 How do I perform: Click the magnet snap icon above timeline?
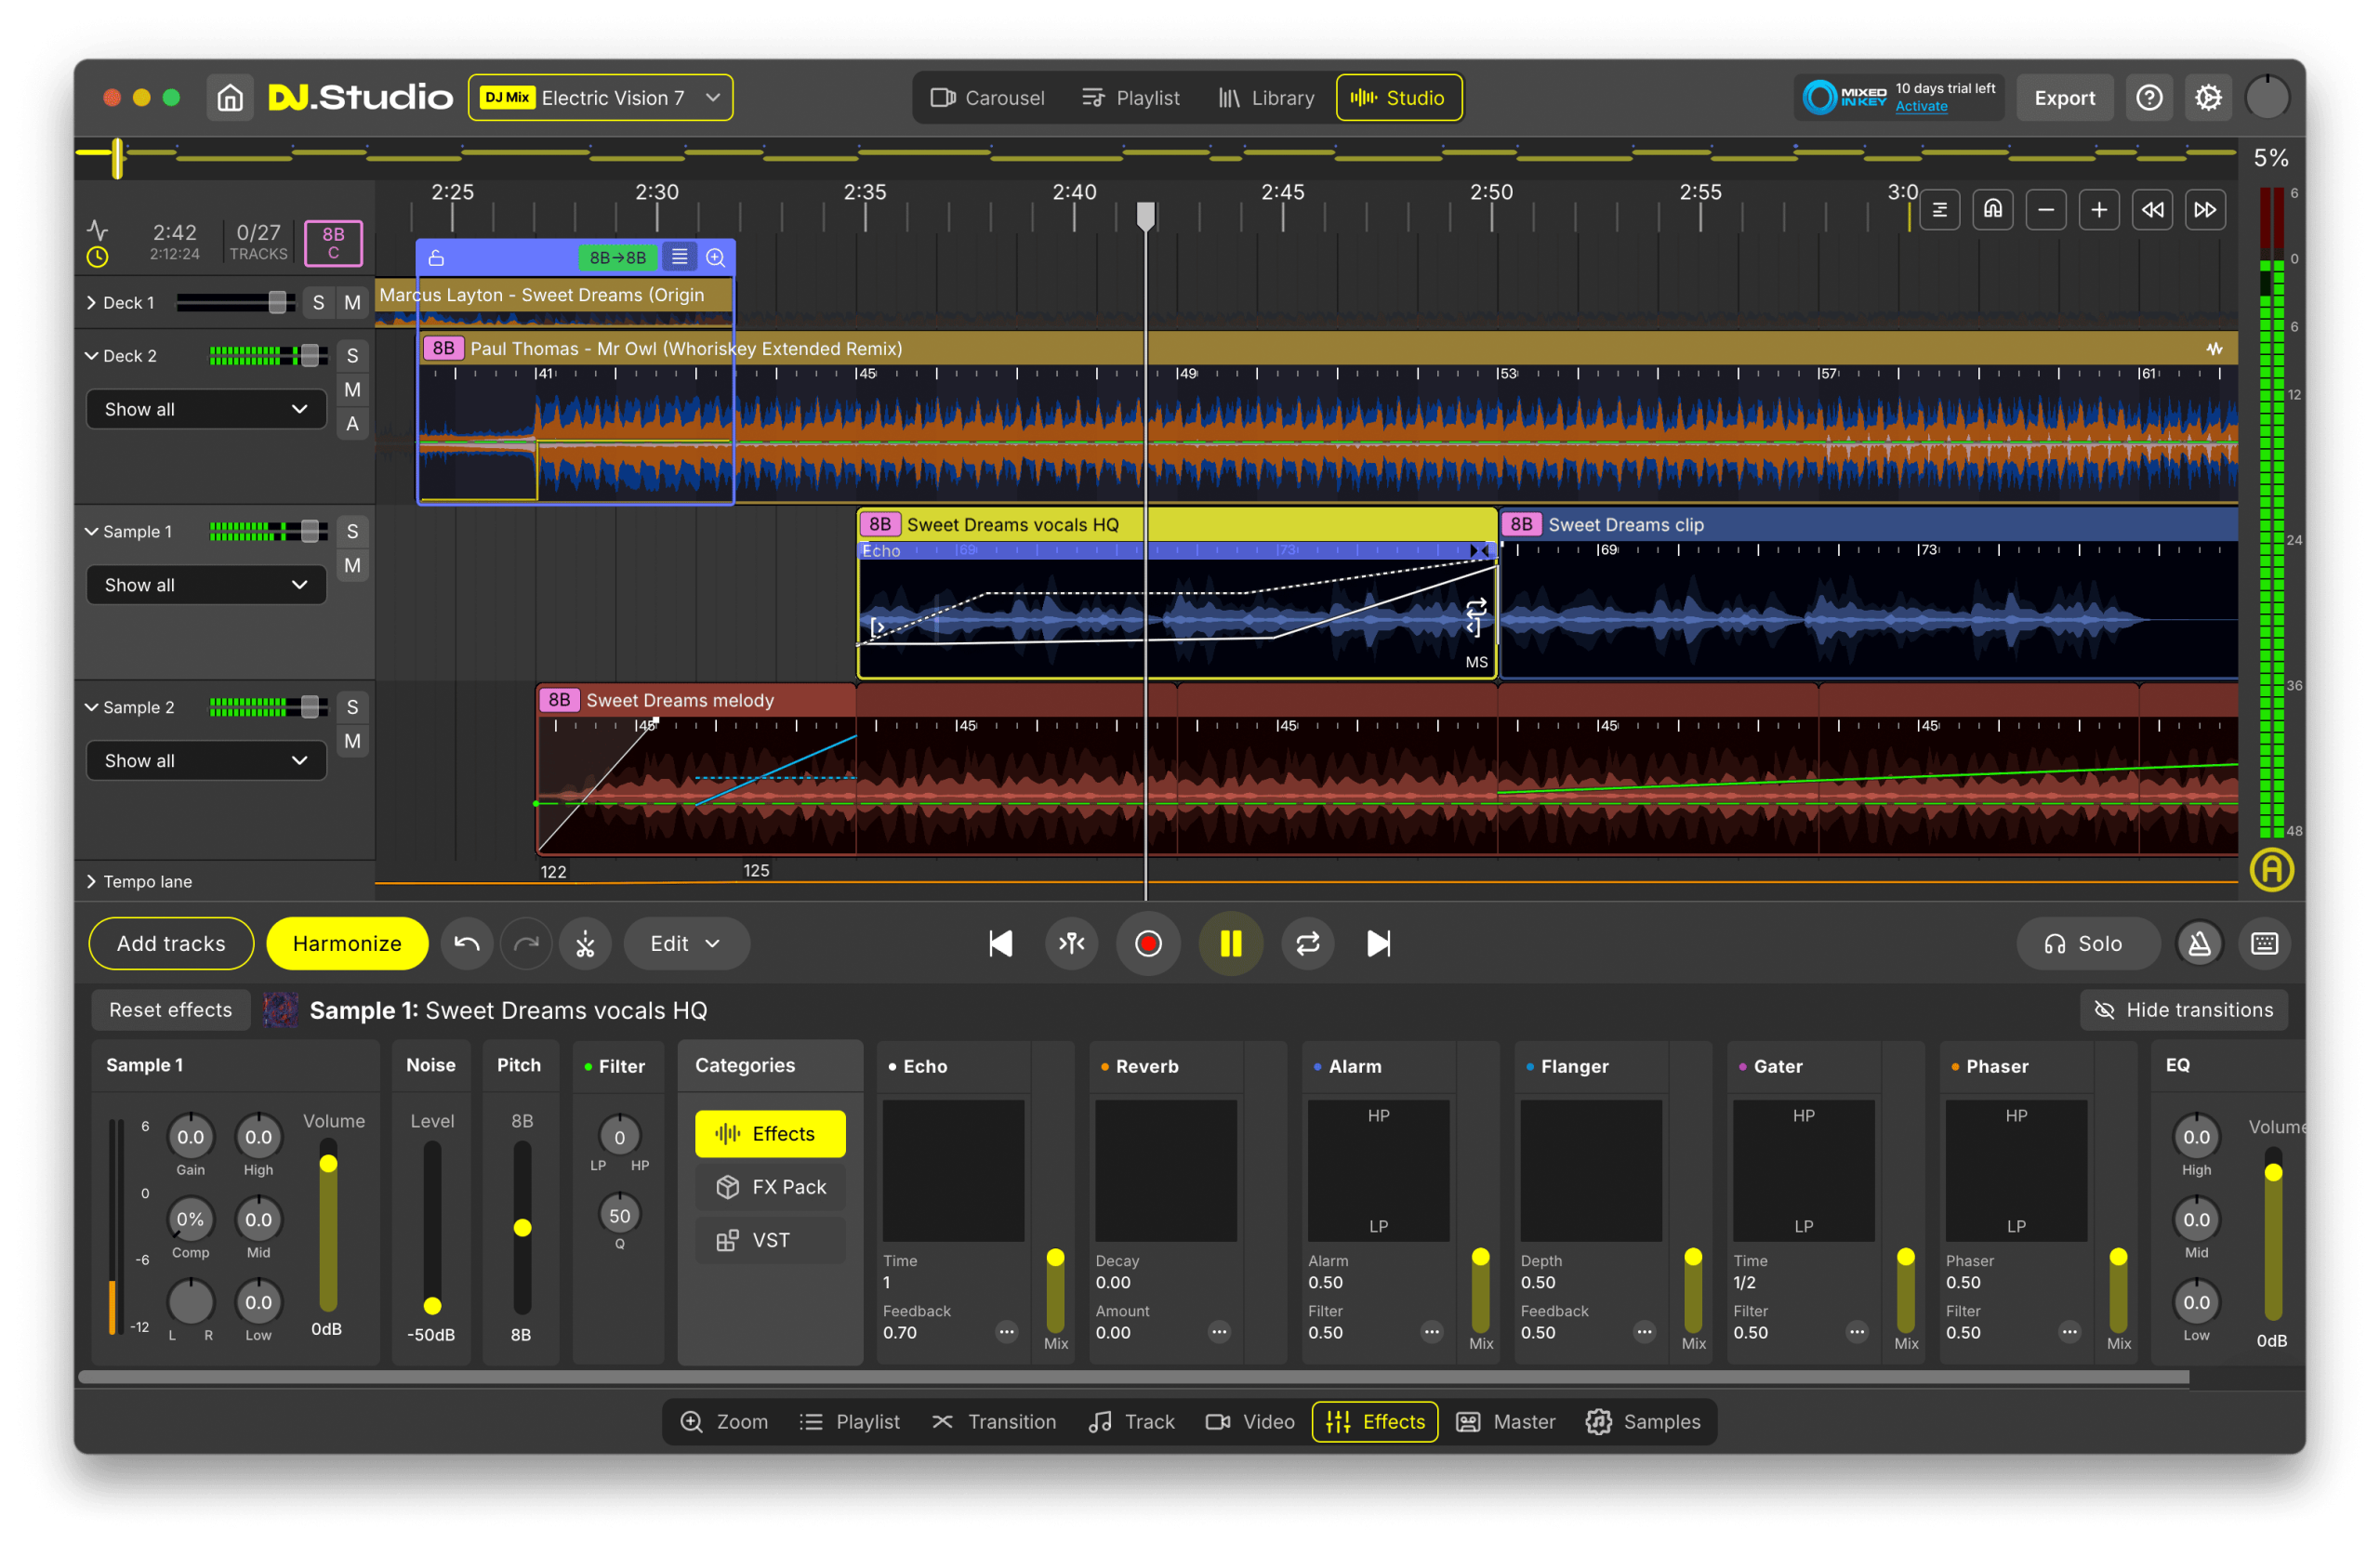click(1992, 209)
